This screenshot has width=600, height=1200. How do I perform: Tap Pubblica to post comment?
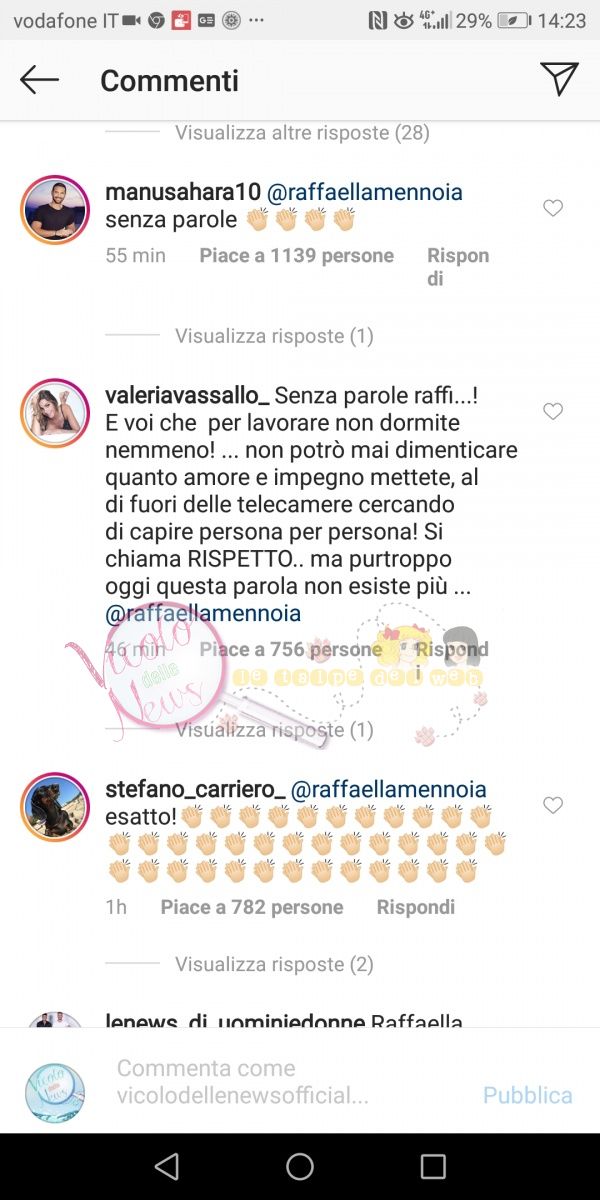pyautogui.click(x=528, y=1095)
